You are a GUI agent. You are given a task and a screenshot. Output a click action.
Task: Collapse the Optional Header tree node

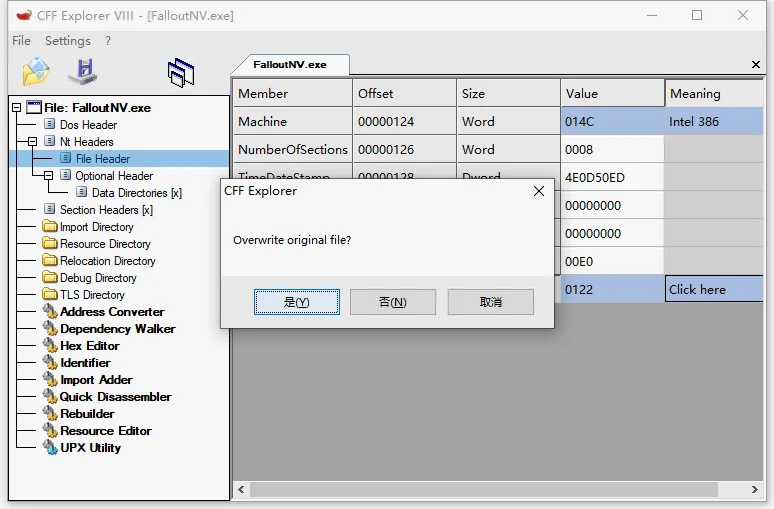pos(48,176)
